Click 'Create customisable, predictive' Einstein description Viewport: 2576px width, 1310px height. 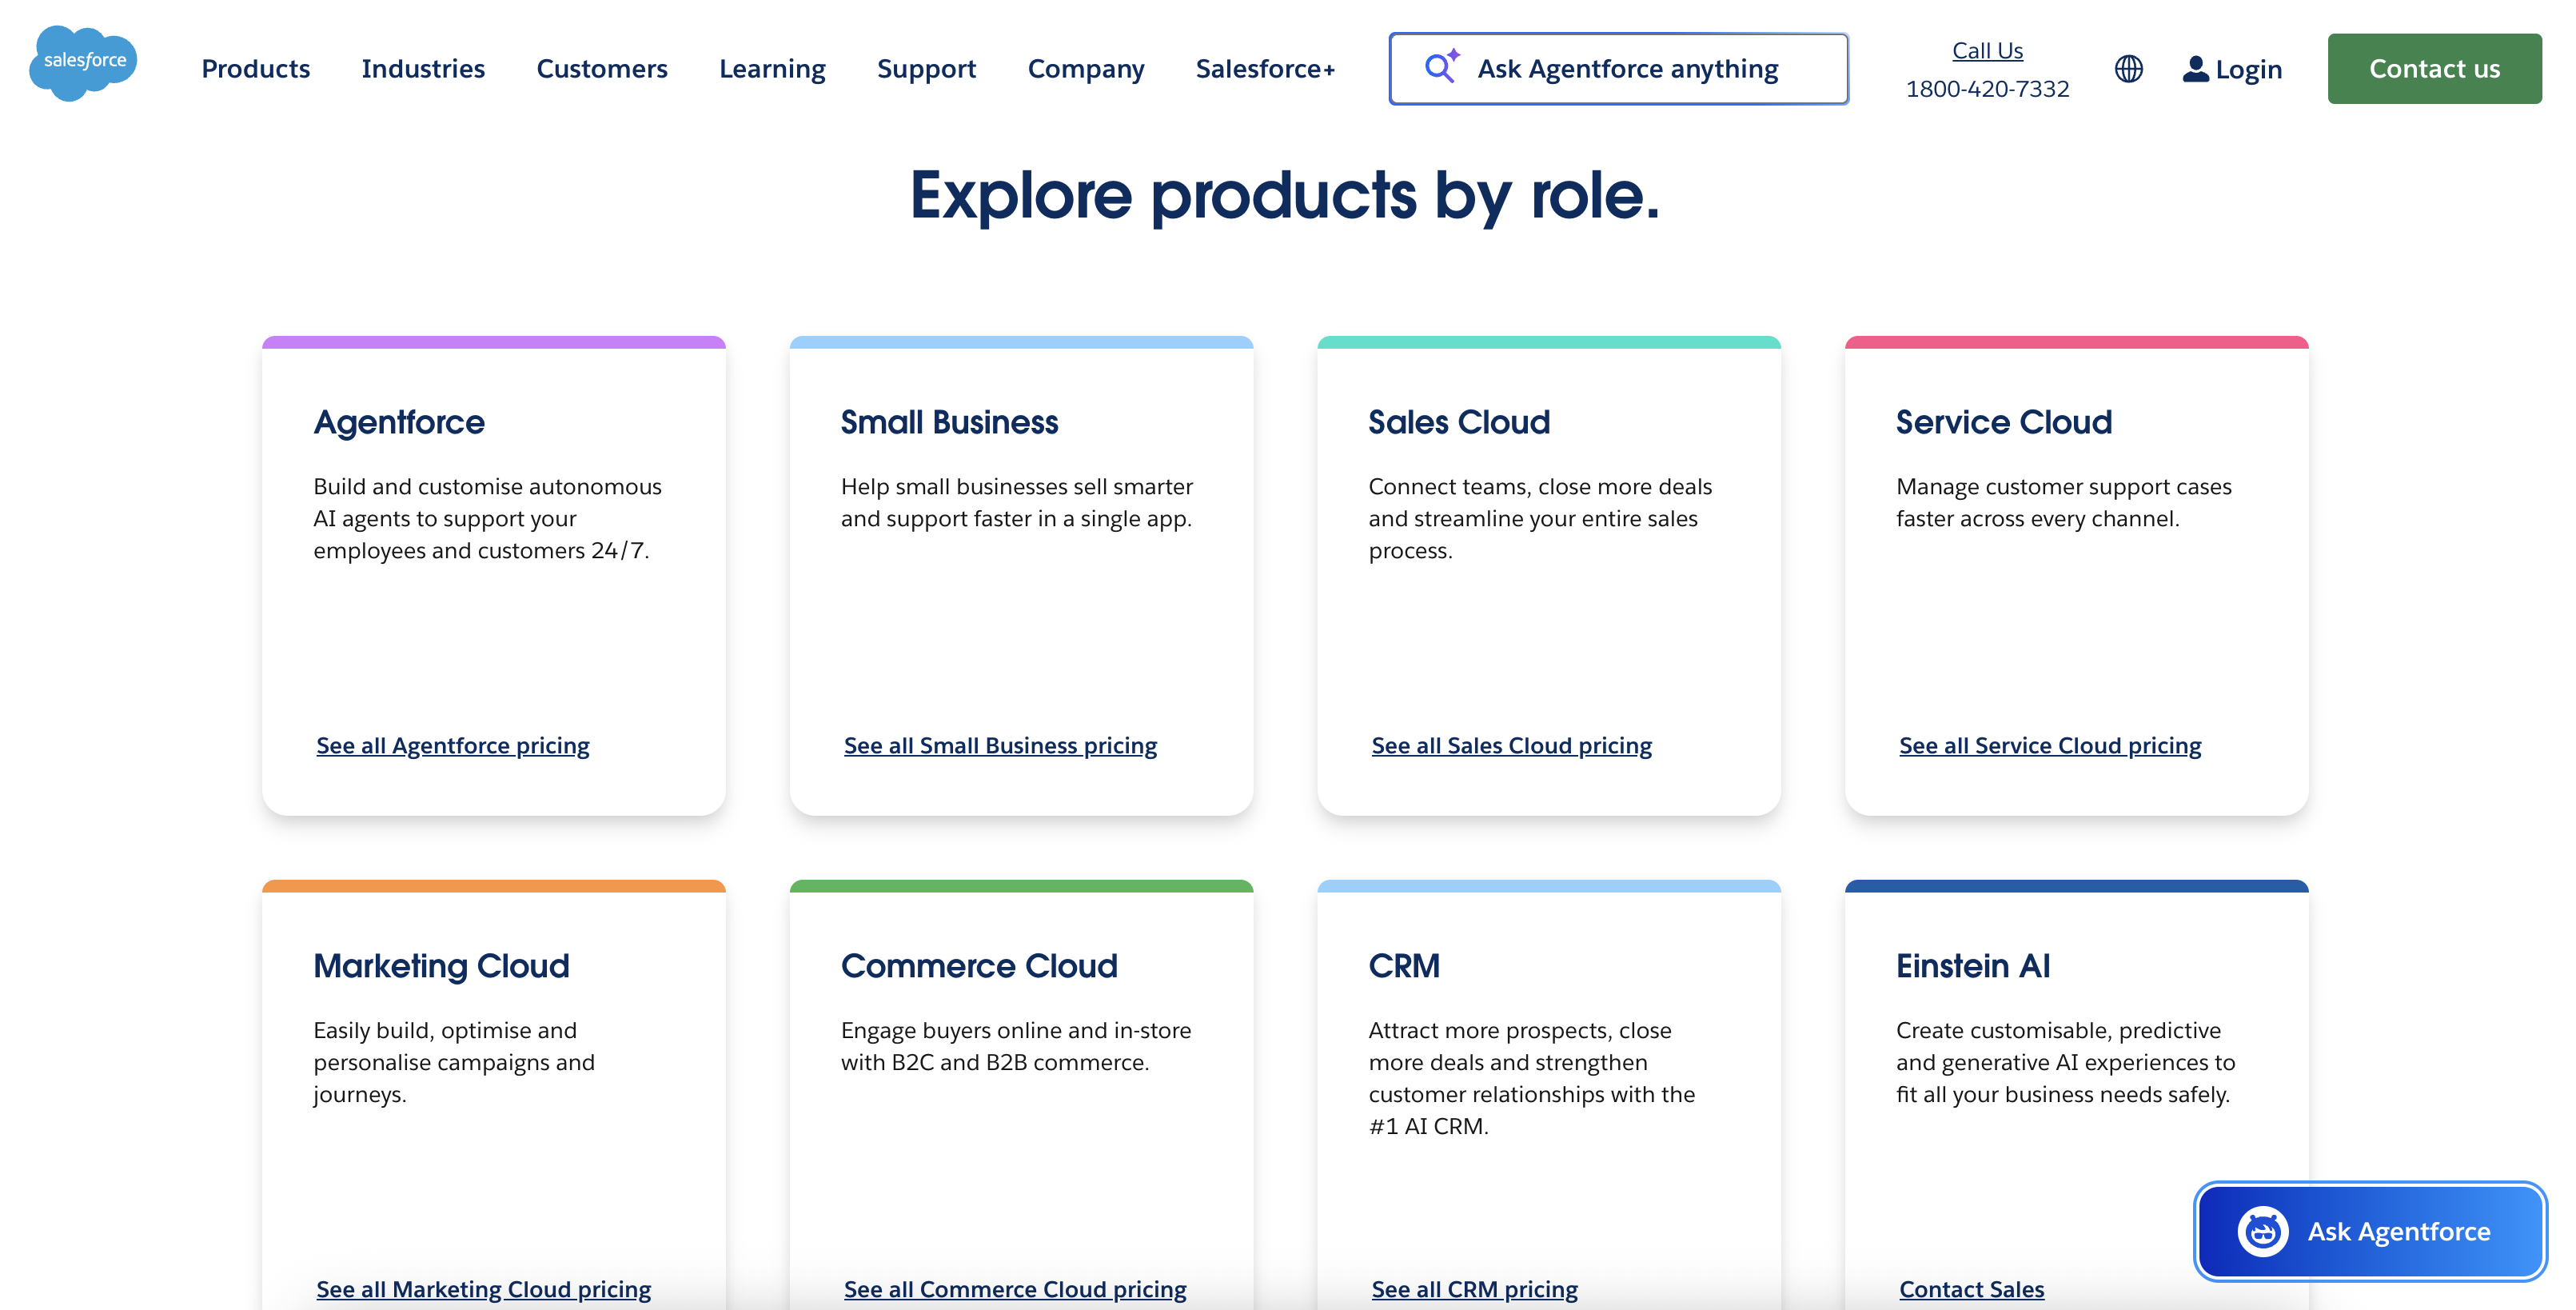(x=2066, y=1063)
